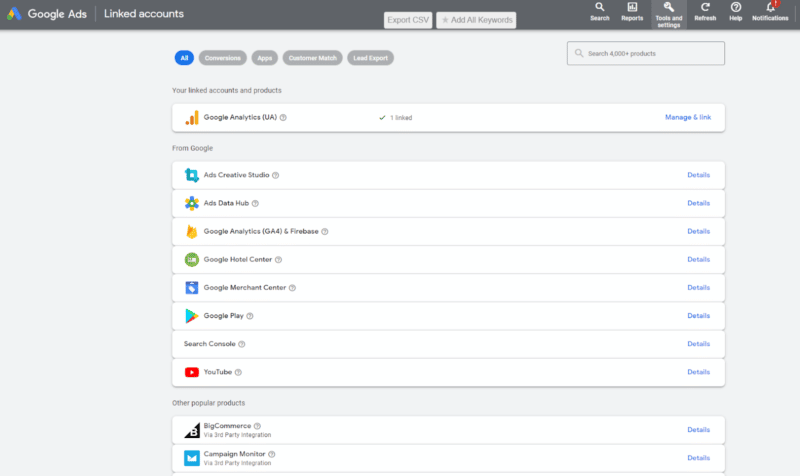
Task: Open Details for Google Merchant Center
Action: pos(698,287)
